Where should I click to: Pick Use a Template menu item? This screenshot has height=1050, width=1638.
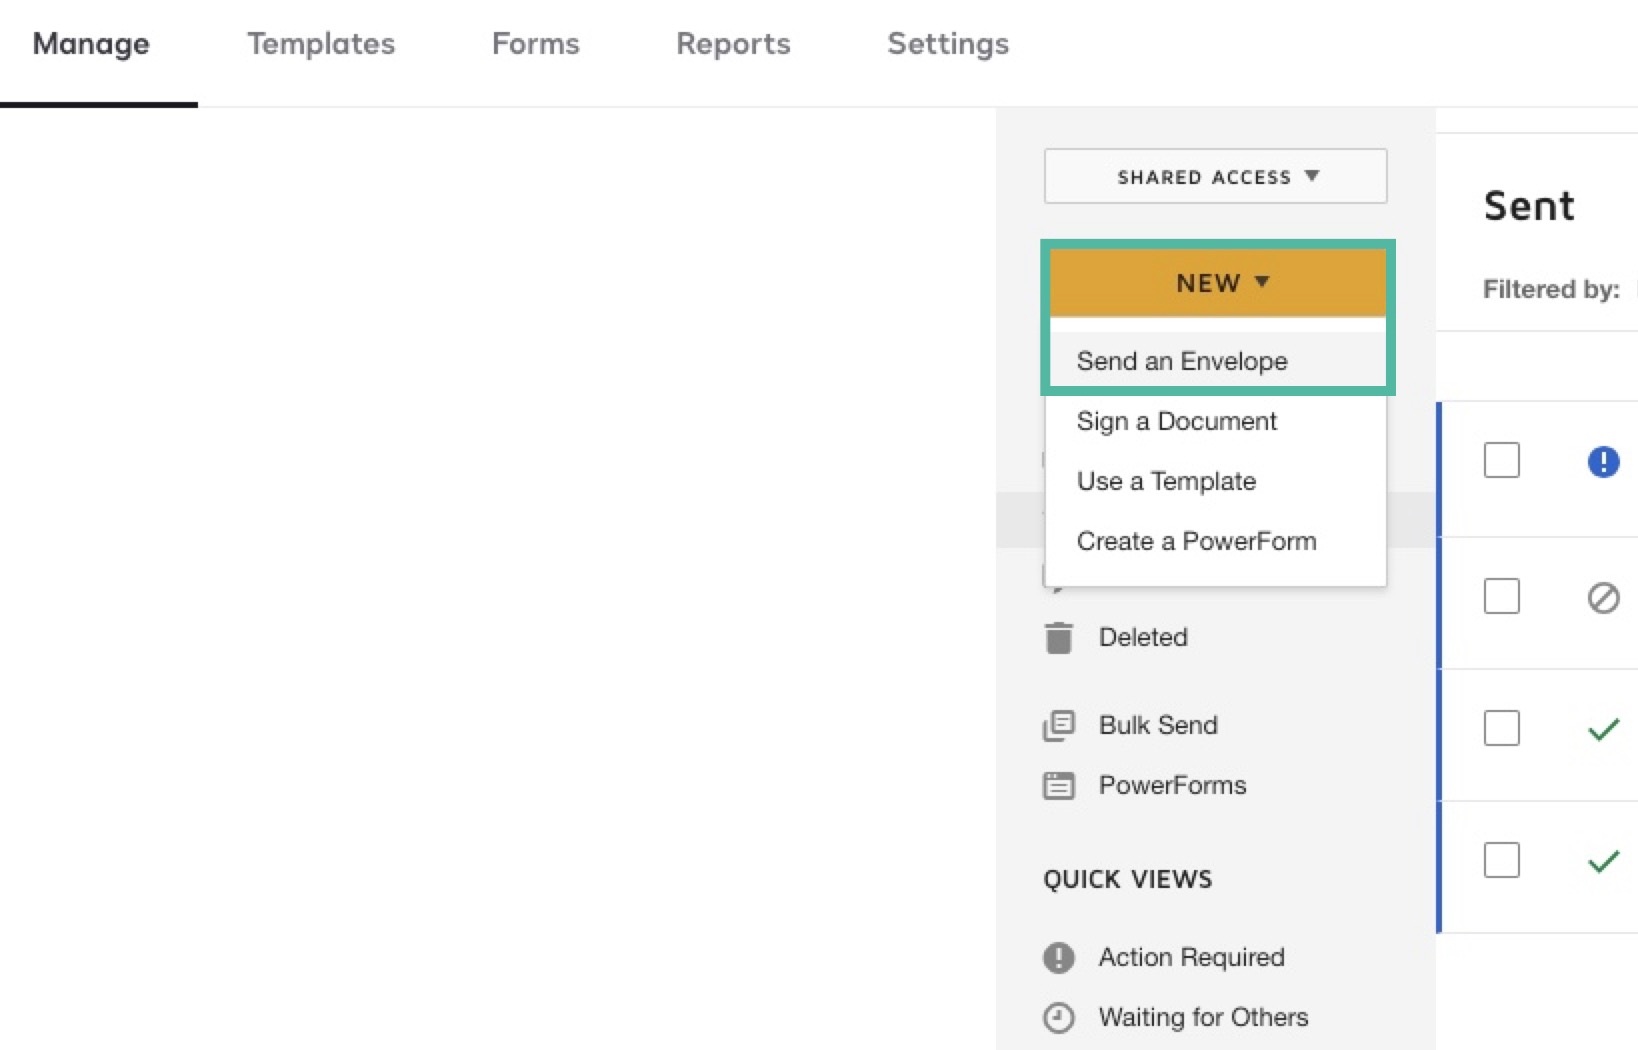tap(1166, 481)
